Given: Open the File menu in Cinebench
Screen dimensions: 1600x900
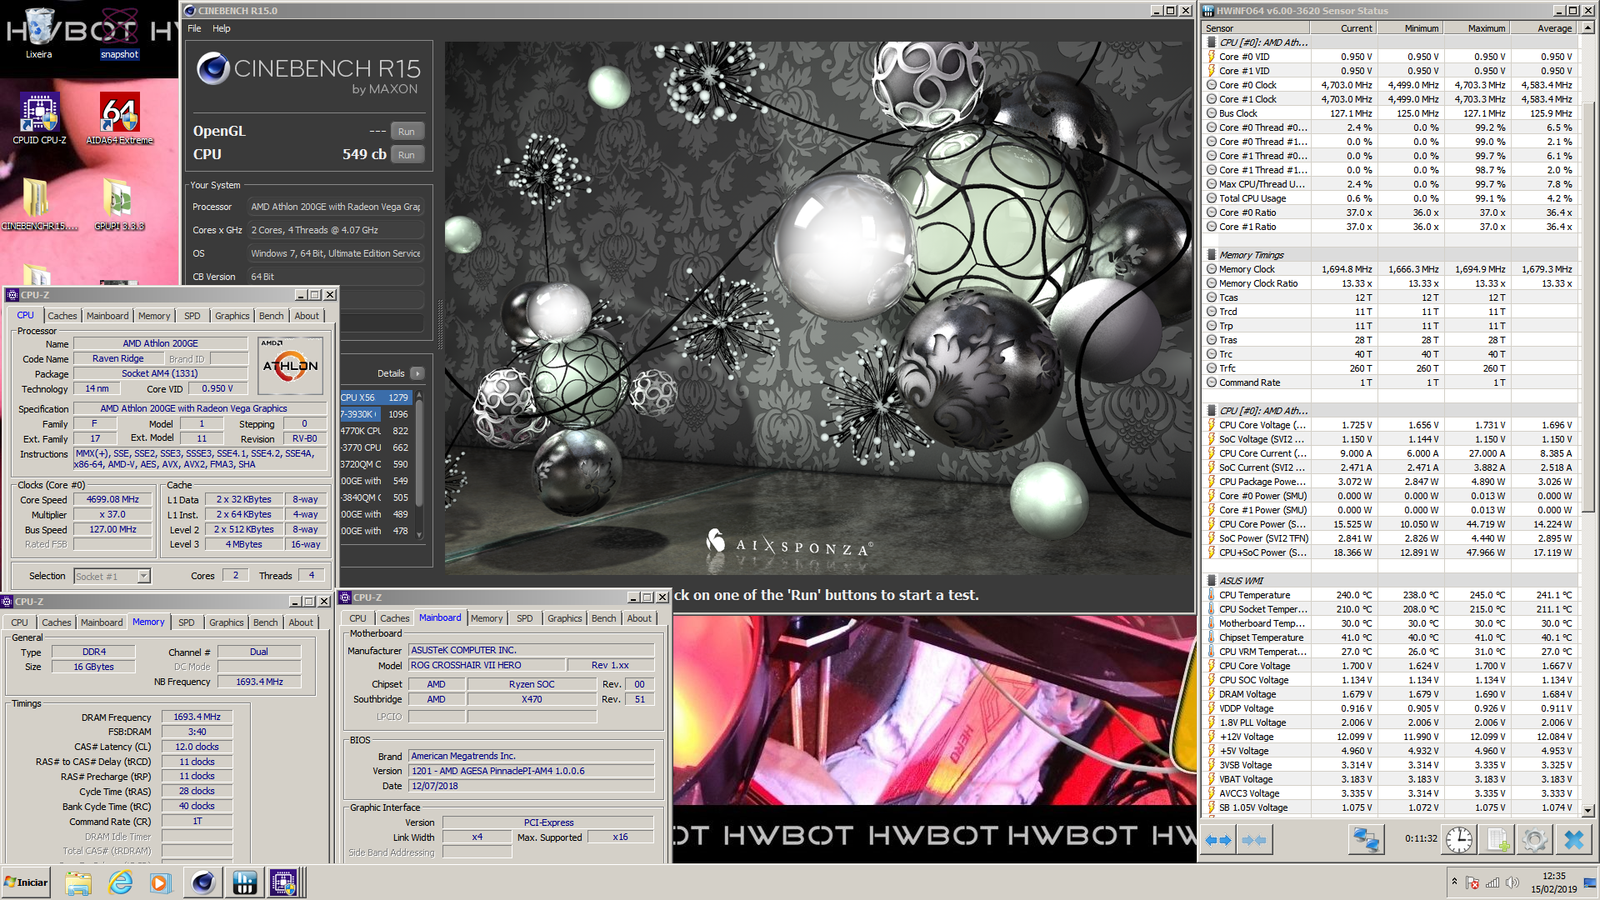Looking at the screenshot, I should (x=194, y=28).
